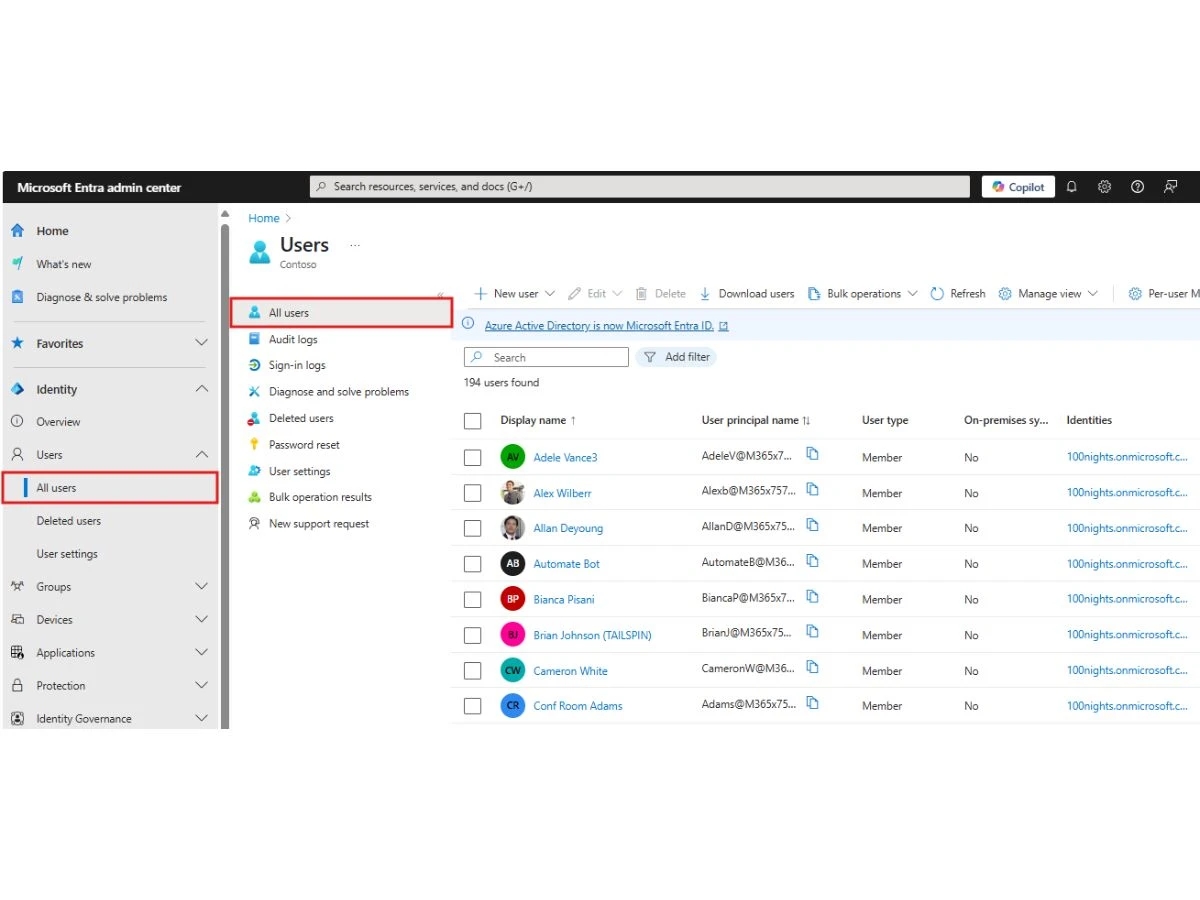This screenshot has height=900, width=1200.
Task: Check the box for Allan Deyoung
Action: pyautogui.click(x=473, y=528)
